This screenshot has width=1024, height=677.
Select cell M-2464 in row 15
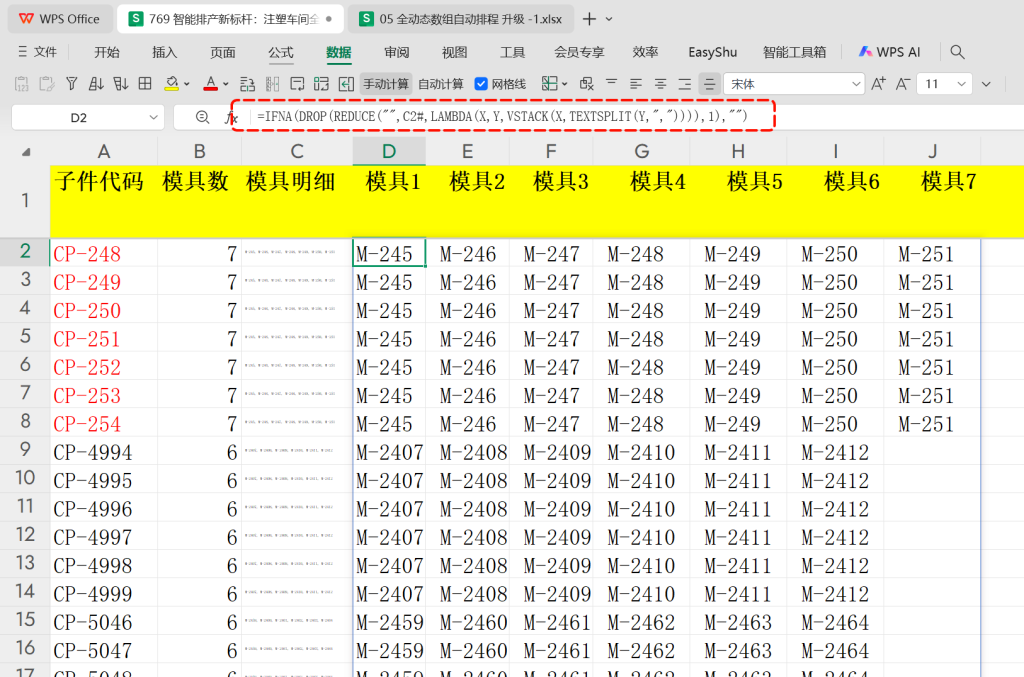tap(835, 622)
